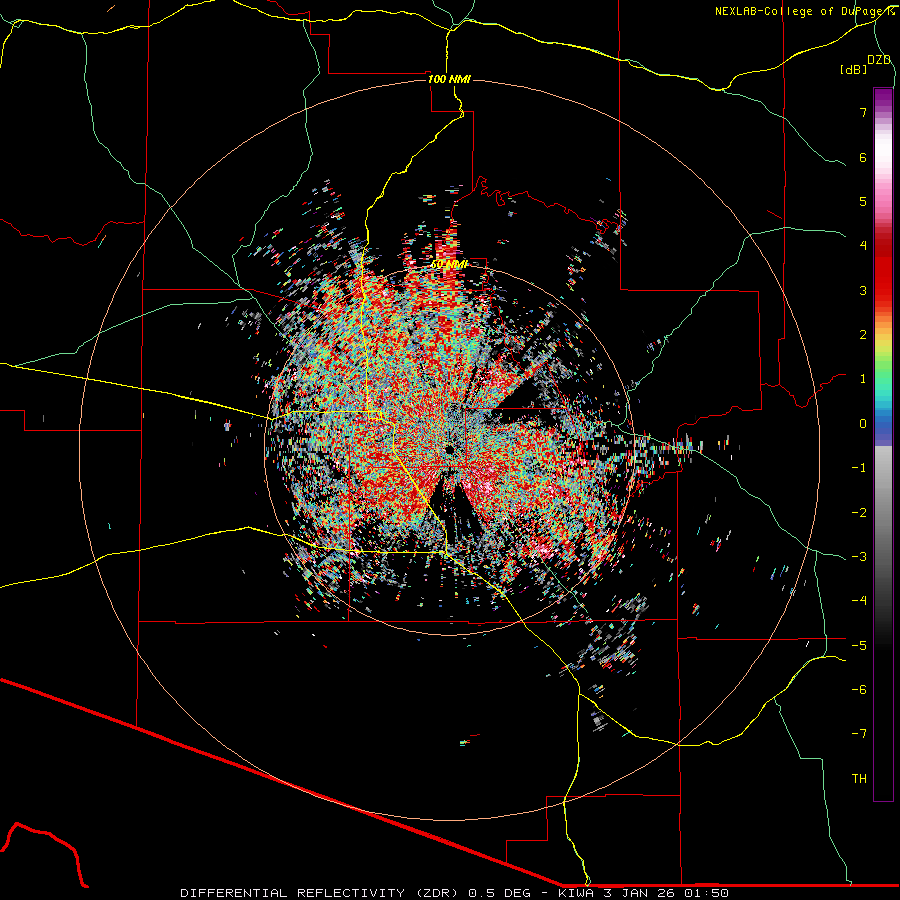
Task: Click the vertical ZDR color scale bar
Action: click(x=883, y=445)
